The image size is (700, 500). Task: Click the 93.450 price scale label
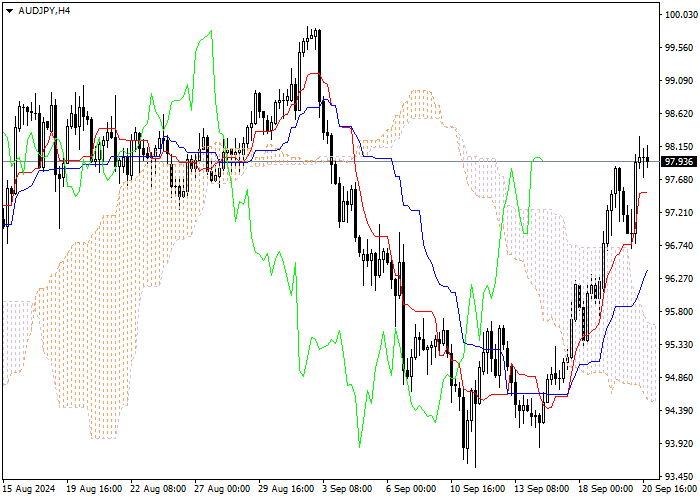[x=681, y=477]
